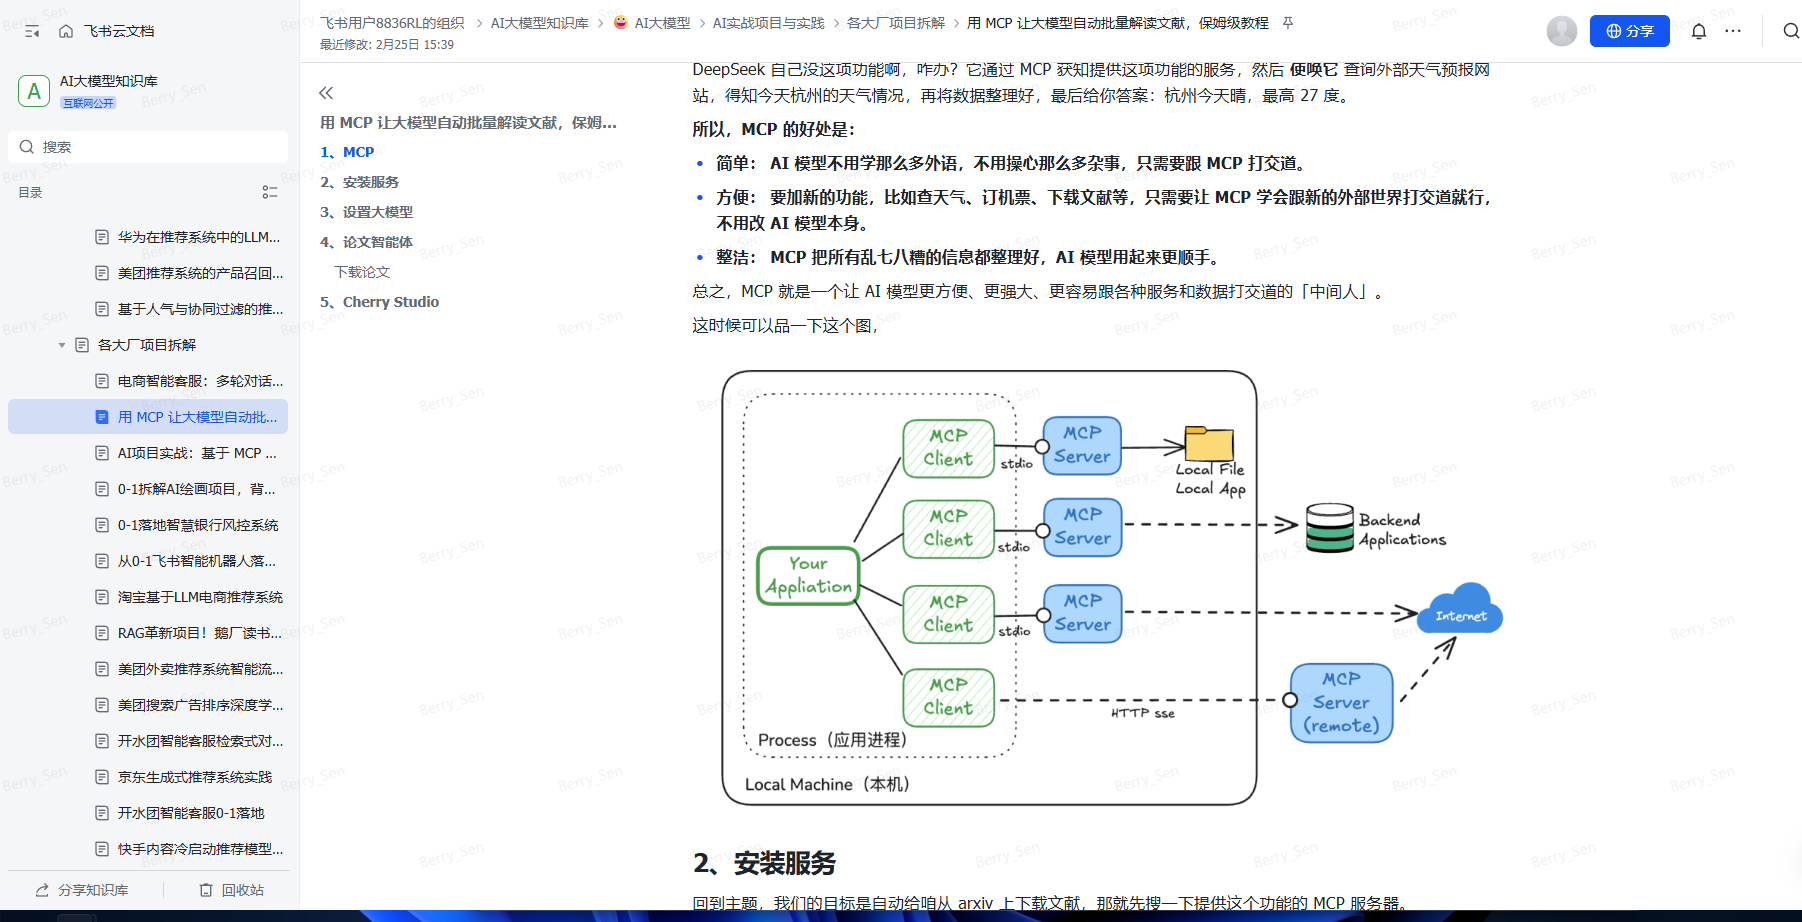Collapse the 各大厂项目拆解 folder caret

pos(62,345)
